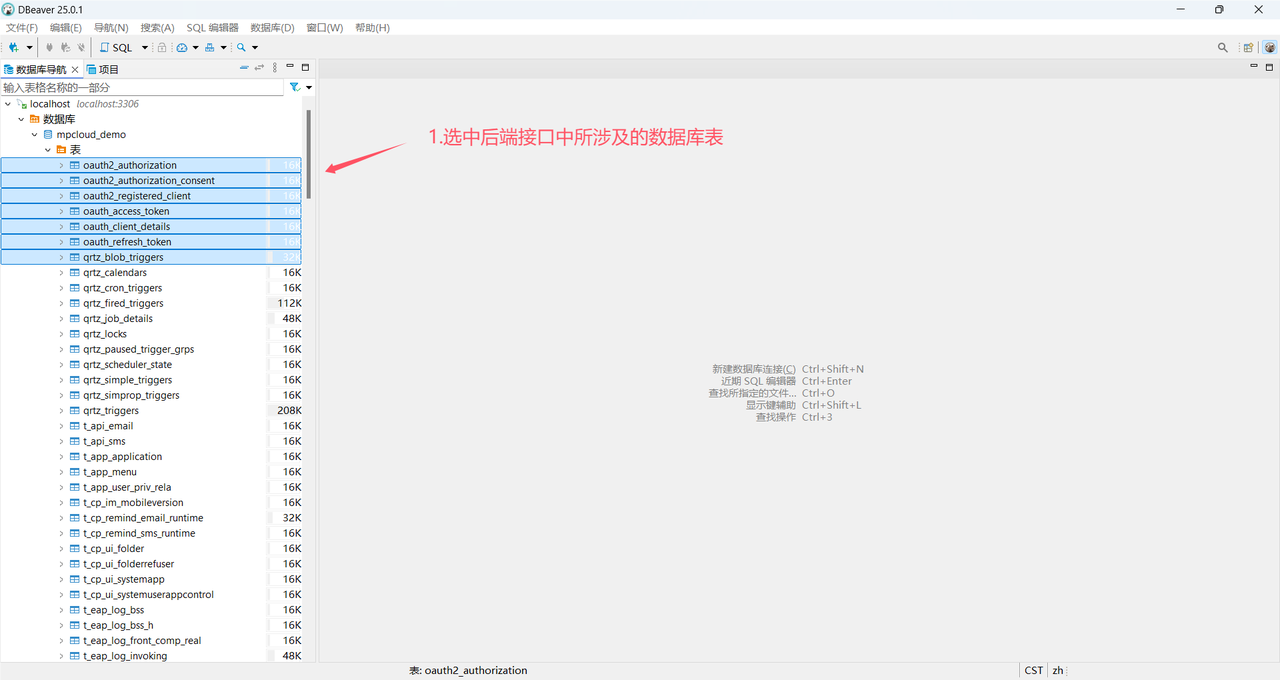Collapse all nodes using navigator toolbar icon
The width and height of the screenshot is (1280, 680).
click(244, 67)
